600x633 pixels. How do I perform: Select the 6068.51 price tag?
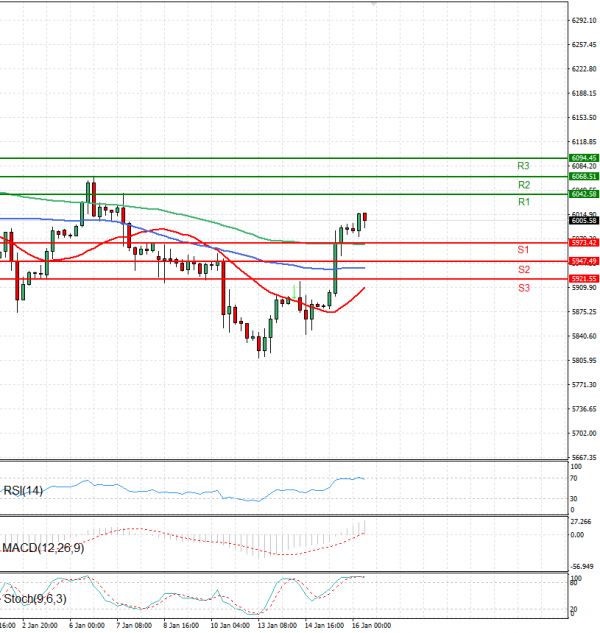click(x=584, y=176)
